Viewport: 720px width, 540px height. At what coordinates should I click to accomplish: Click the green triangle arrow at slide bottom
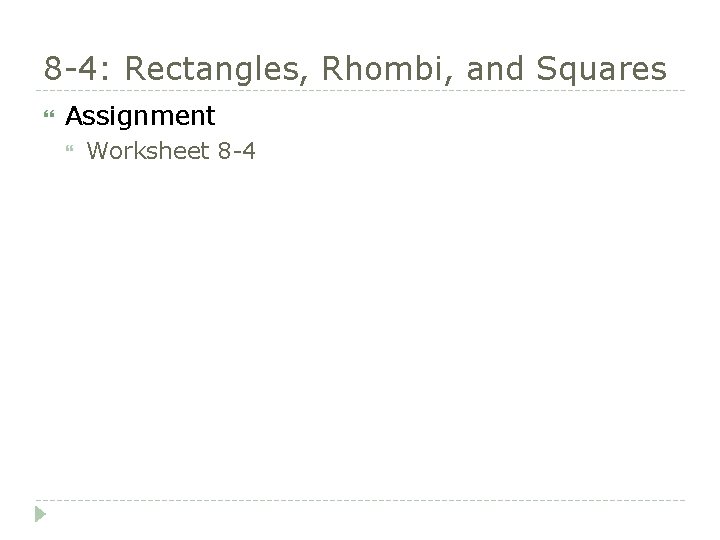tap(40, 514)
